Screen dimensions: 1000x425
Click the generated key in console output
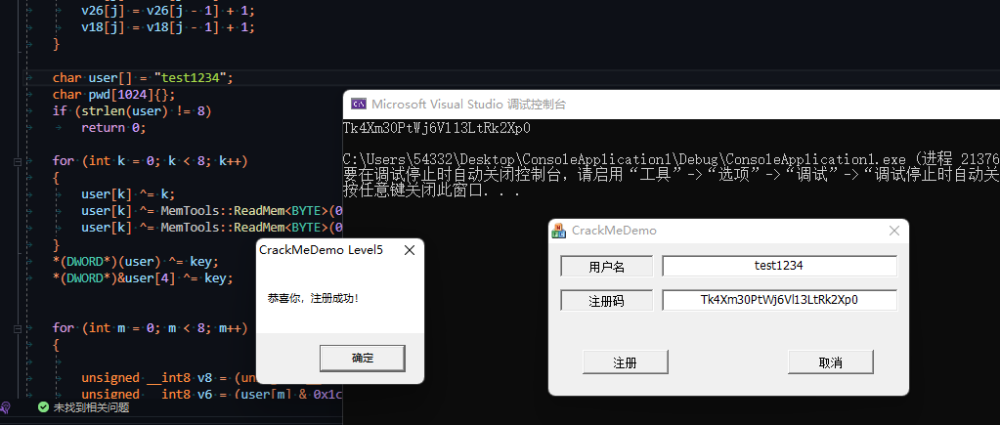coord(436,128)
